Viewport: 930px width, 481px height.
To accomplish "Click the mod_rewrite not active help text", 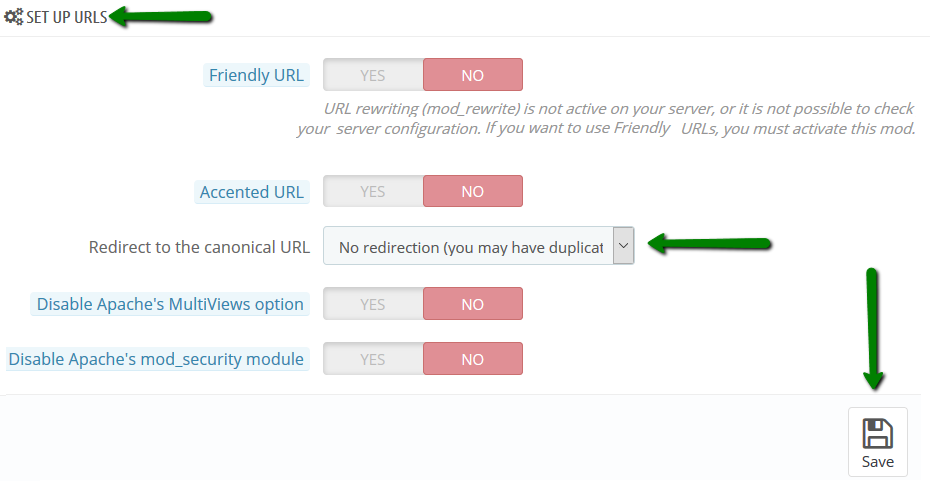I will (x=606, y=119).
